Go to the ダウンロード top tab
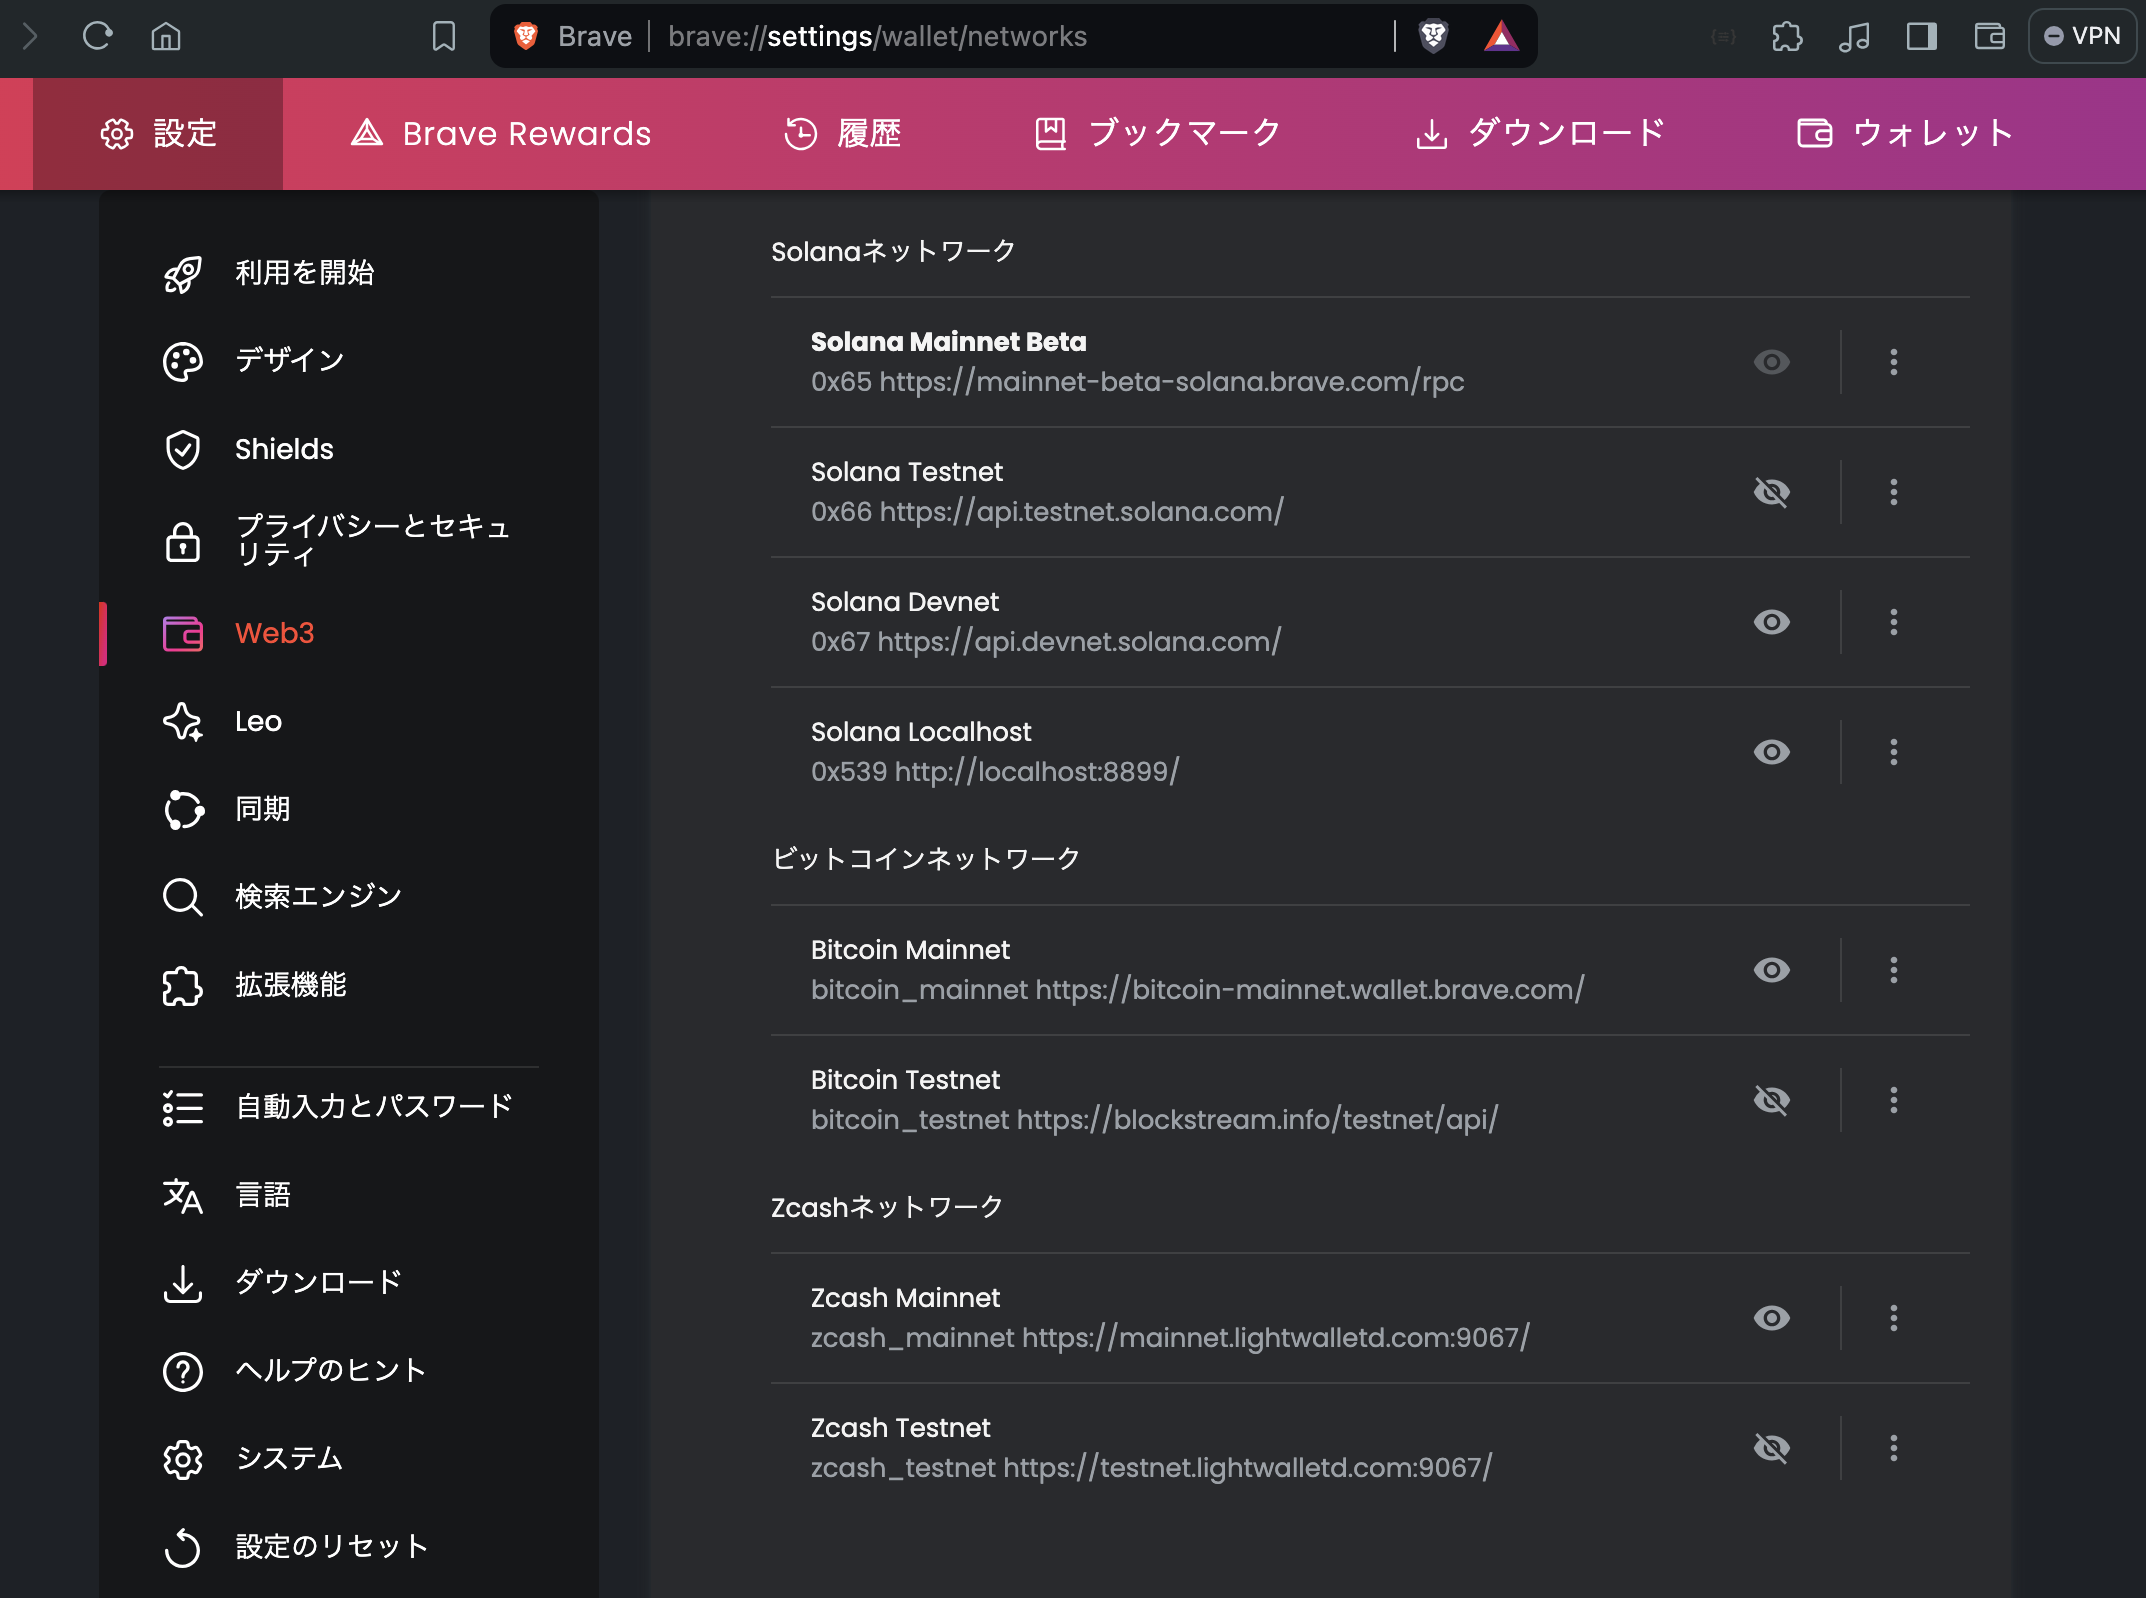 [1540, 134]
